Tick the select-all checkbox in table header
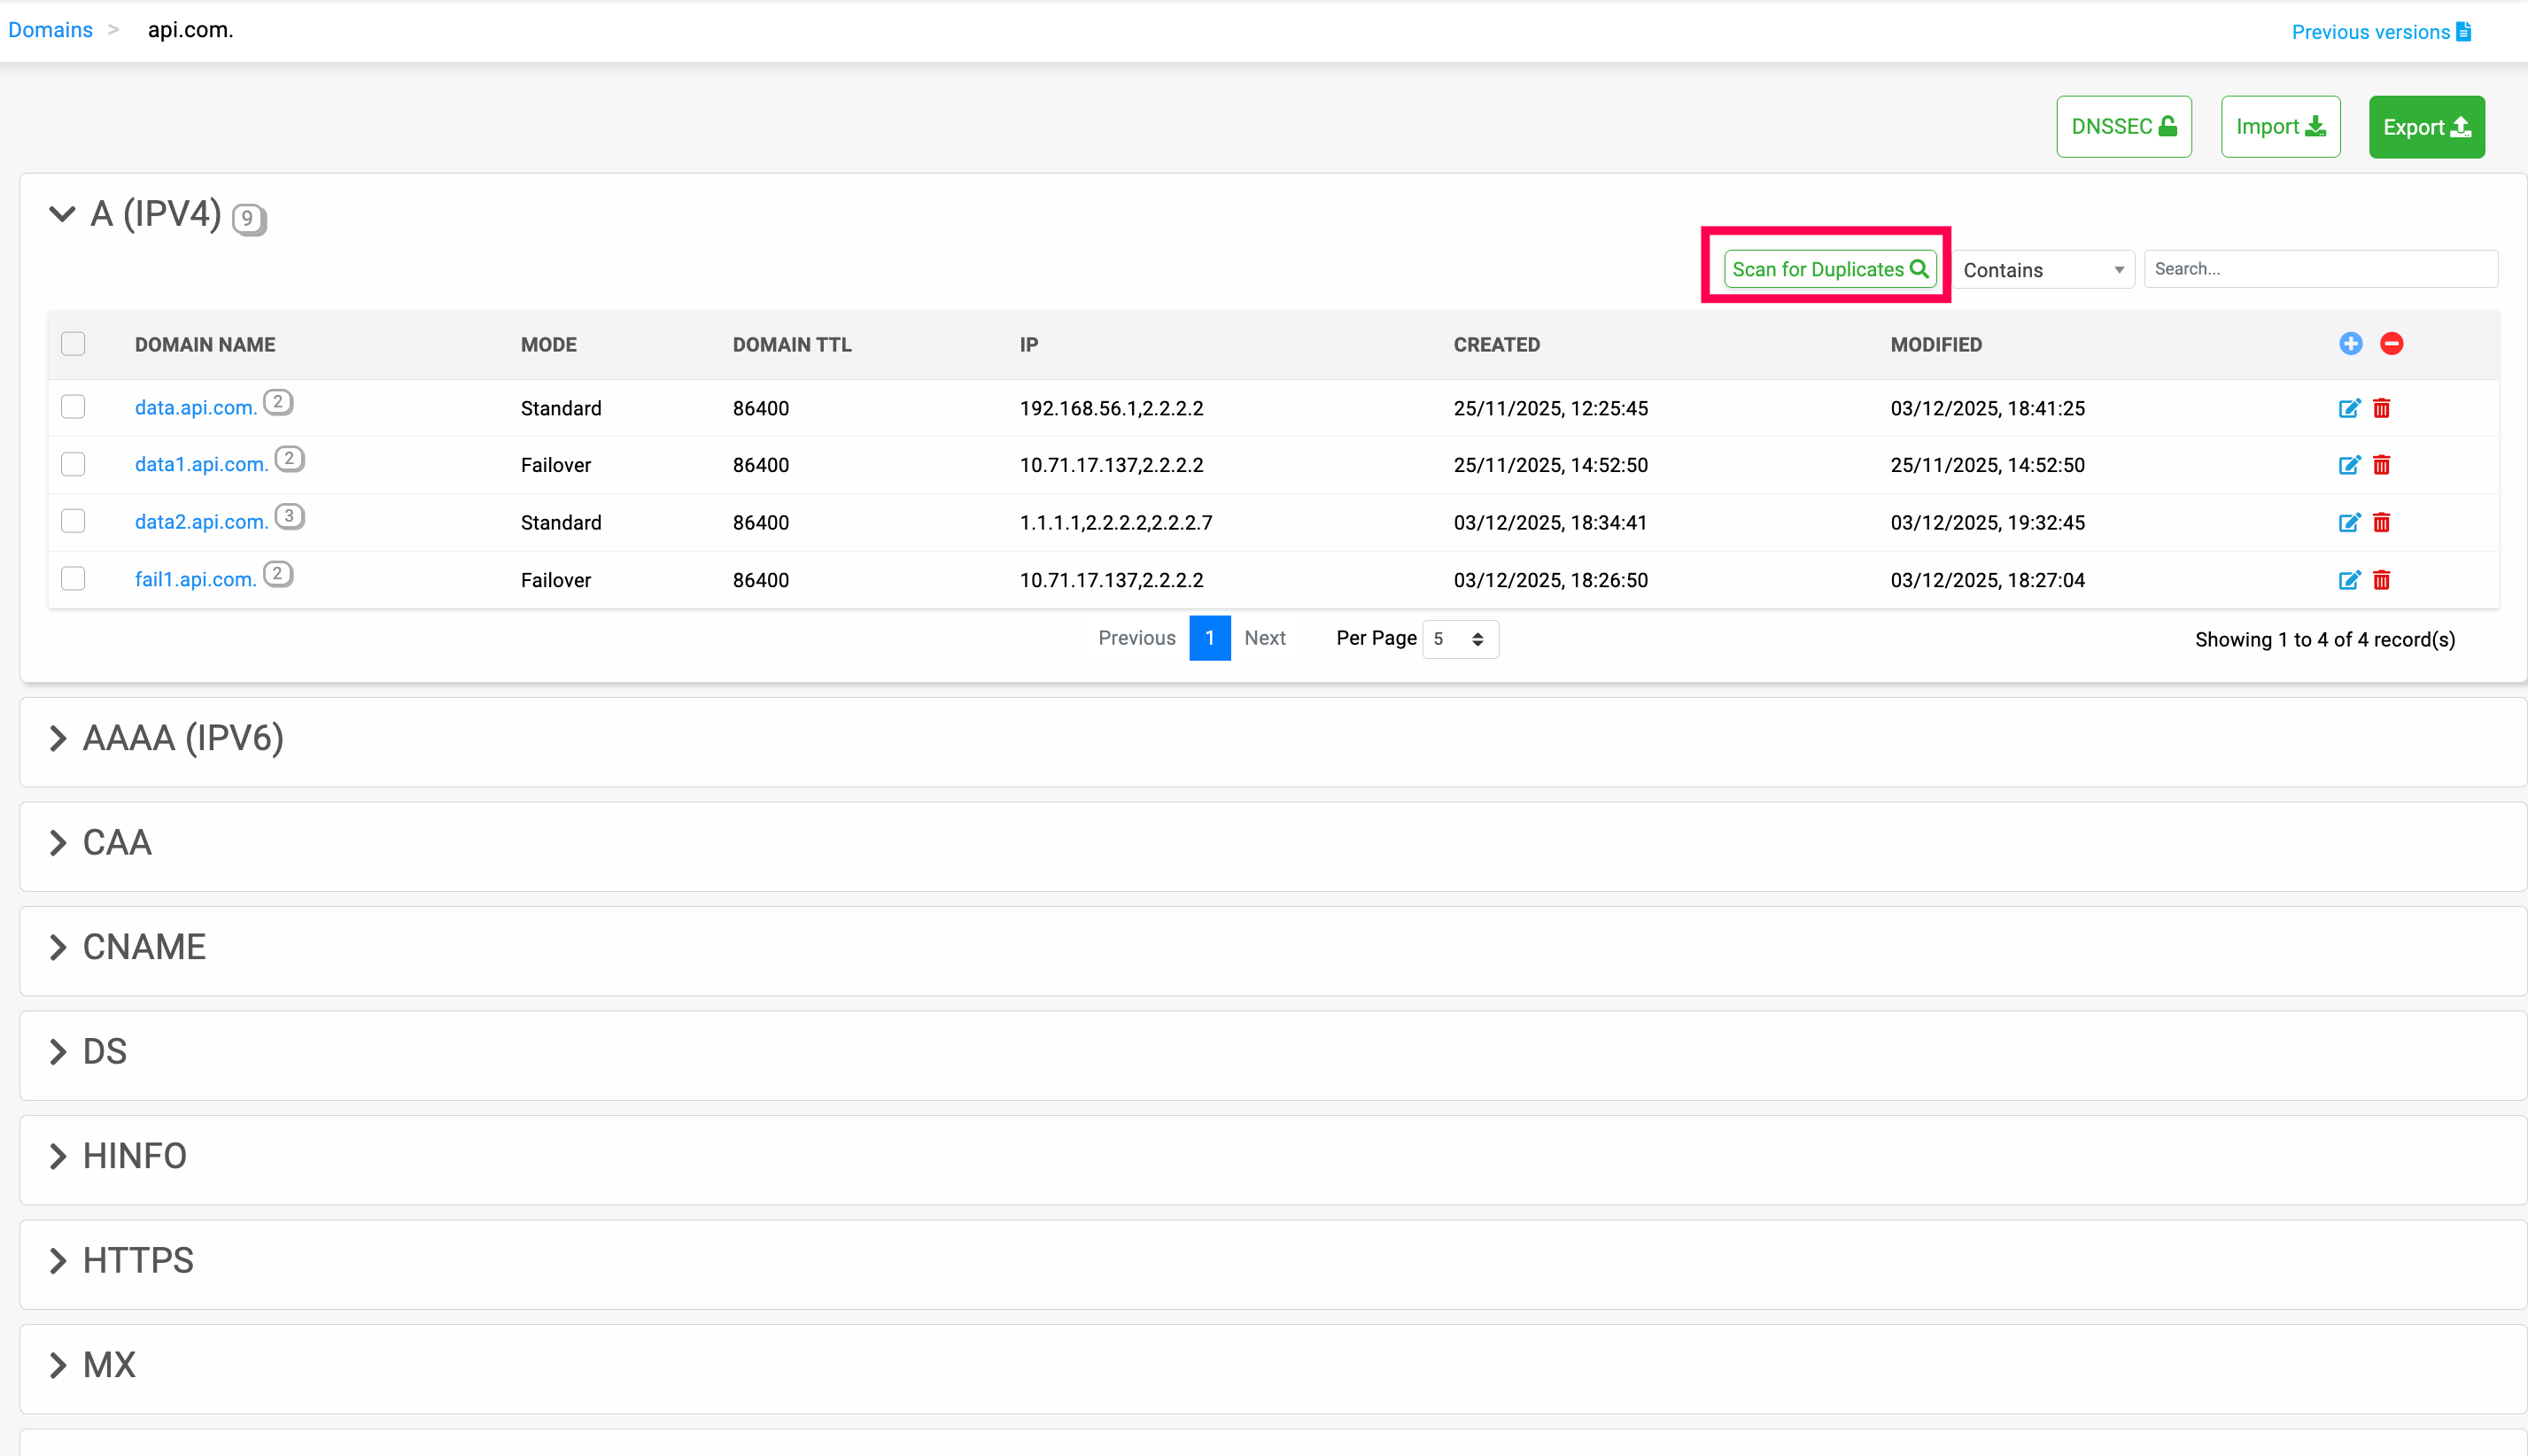 (73, 344)
